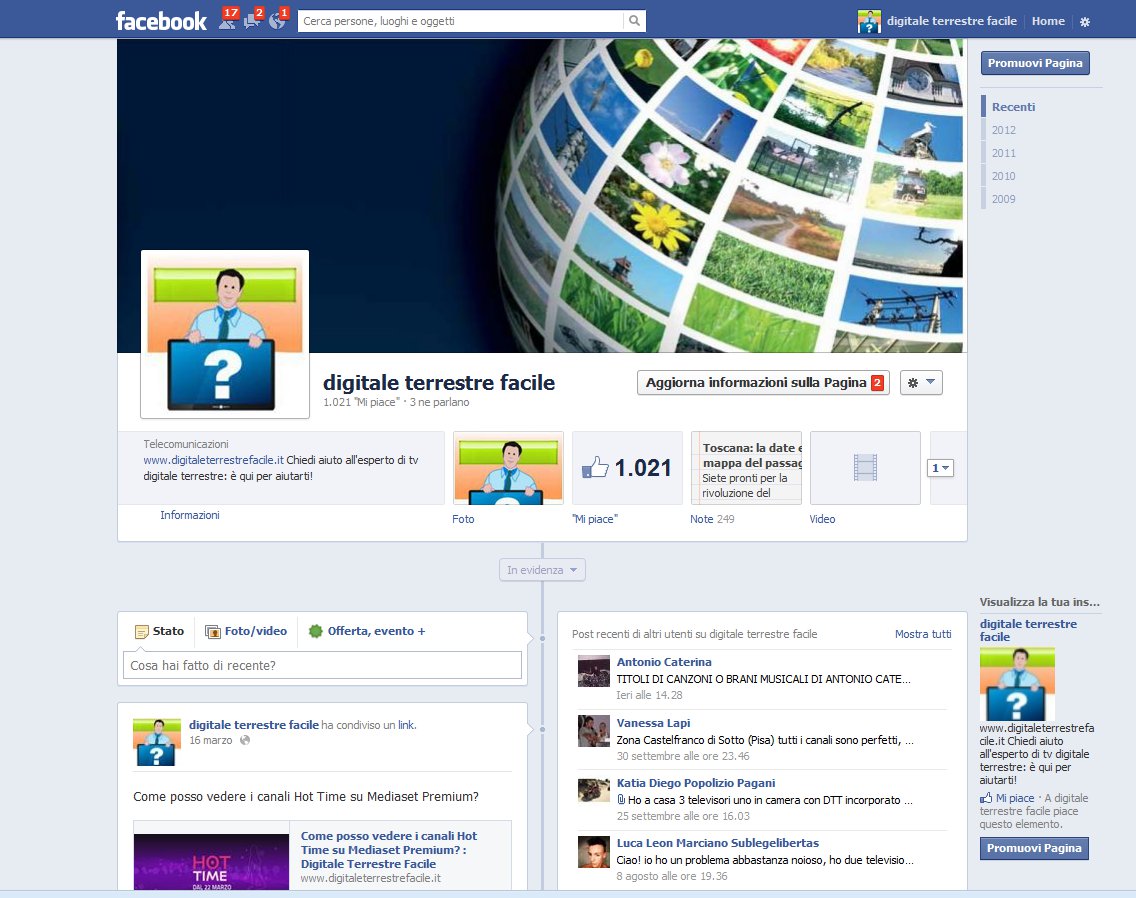The image size is (1136, 898).
Task: Open the Informazioni link
Action: pos(190,515)
